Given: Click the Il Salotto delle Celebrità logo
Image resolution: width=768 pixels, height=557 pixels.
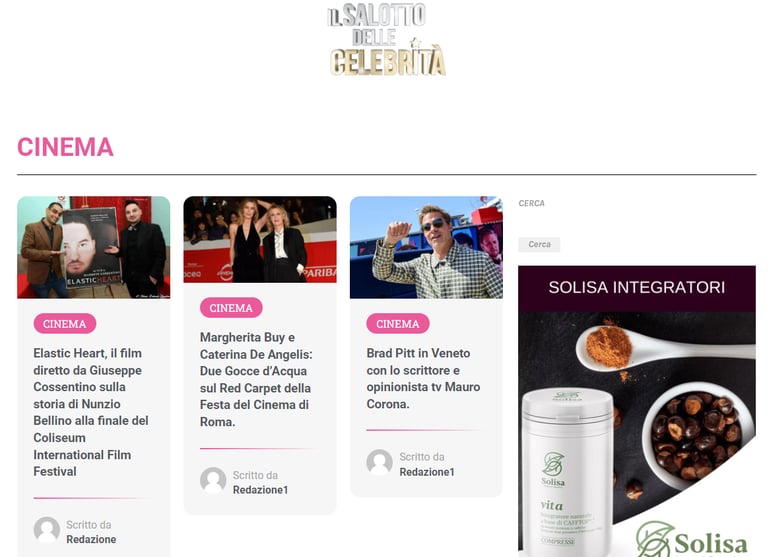Looking at the screenshot, I should (x=386, y=39).
